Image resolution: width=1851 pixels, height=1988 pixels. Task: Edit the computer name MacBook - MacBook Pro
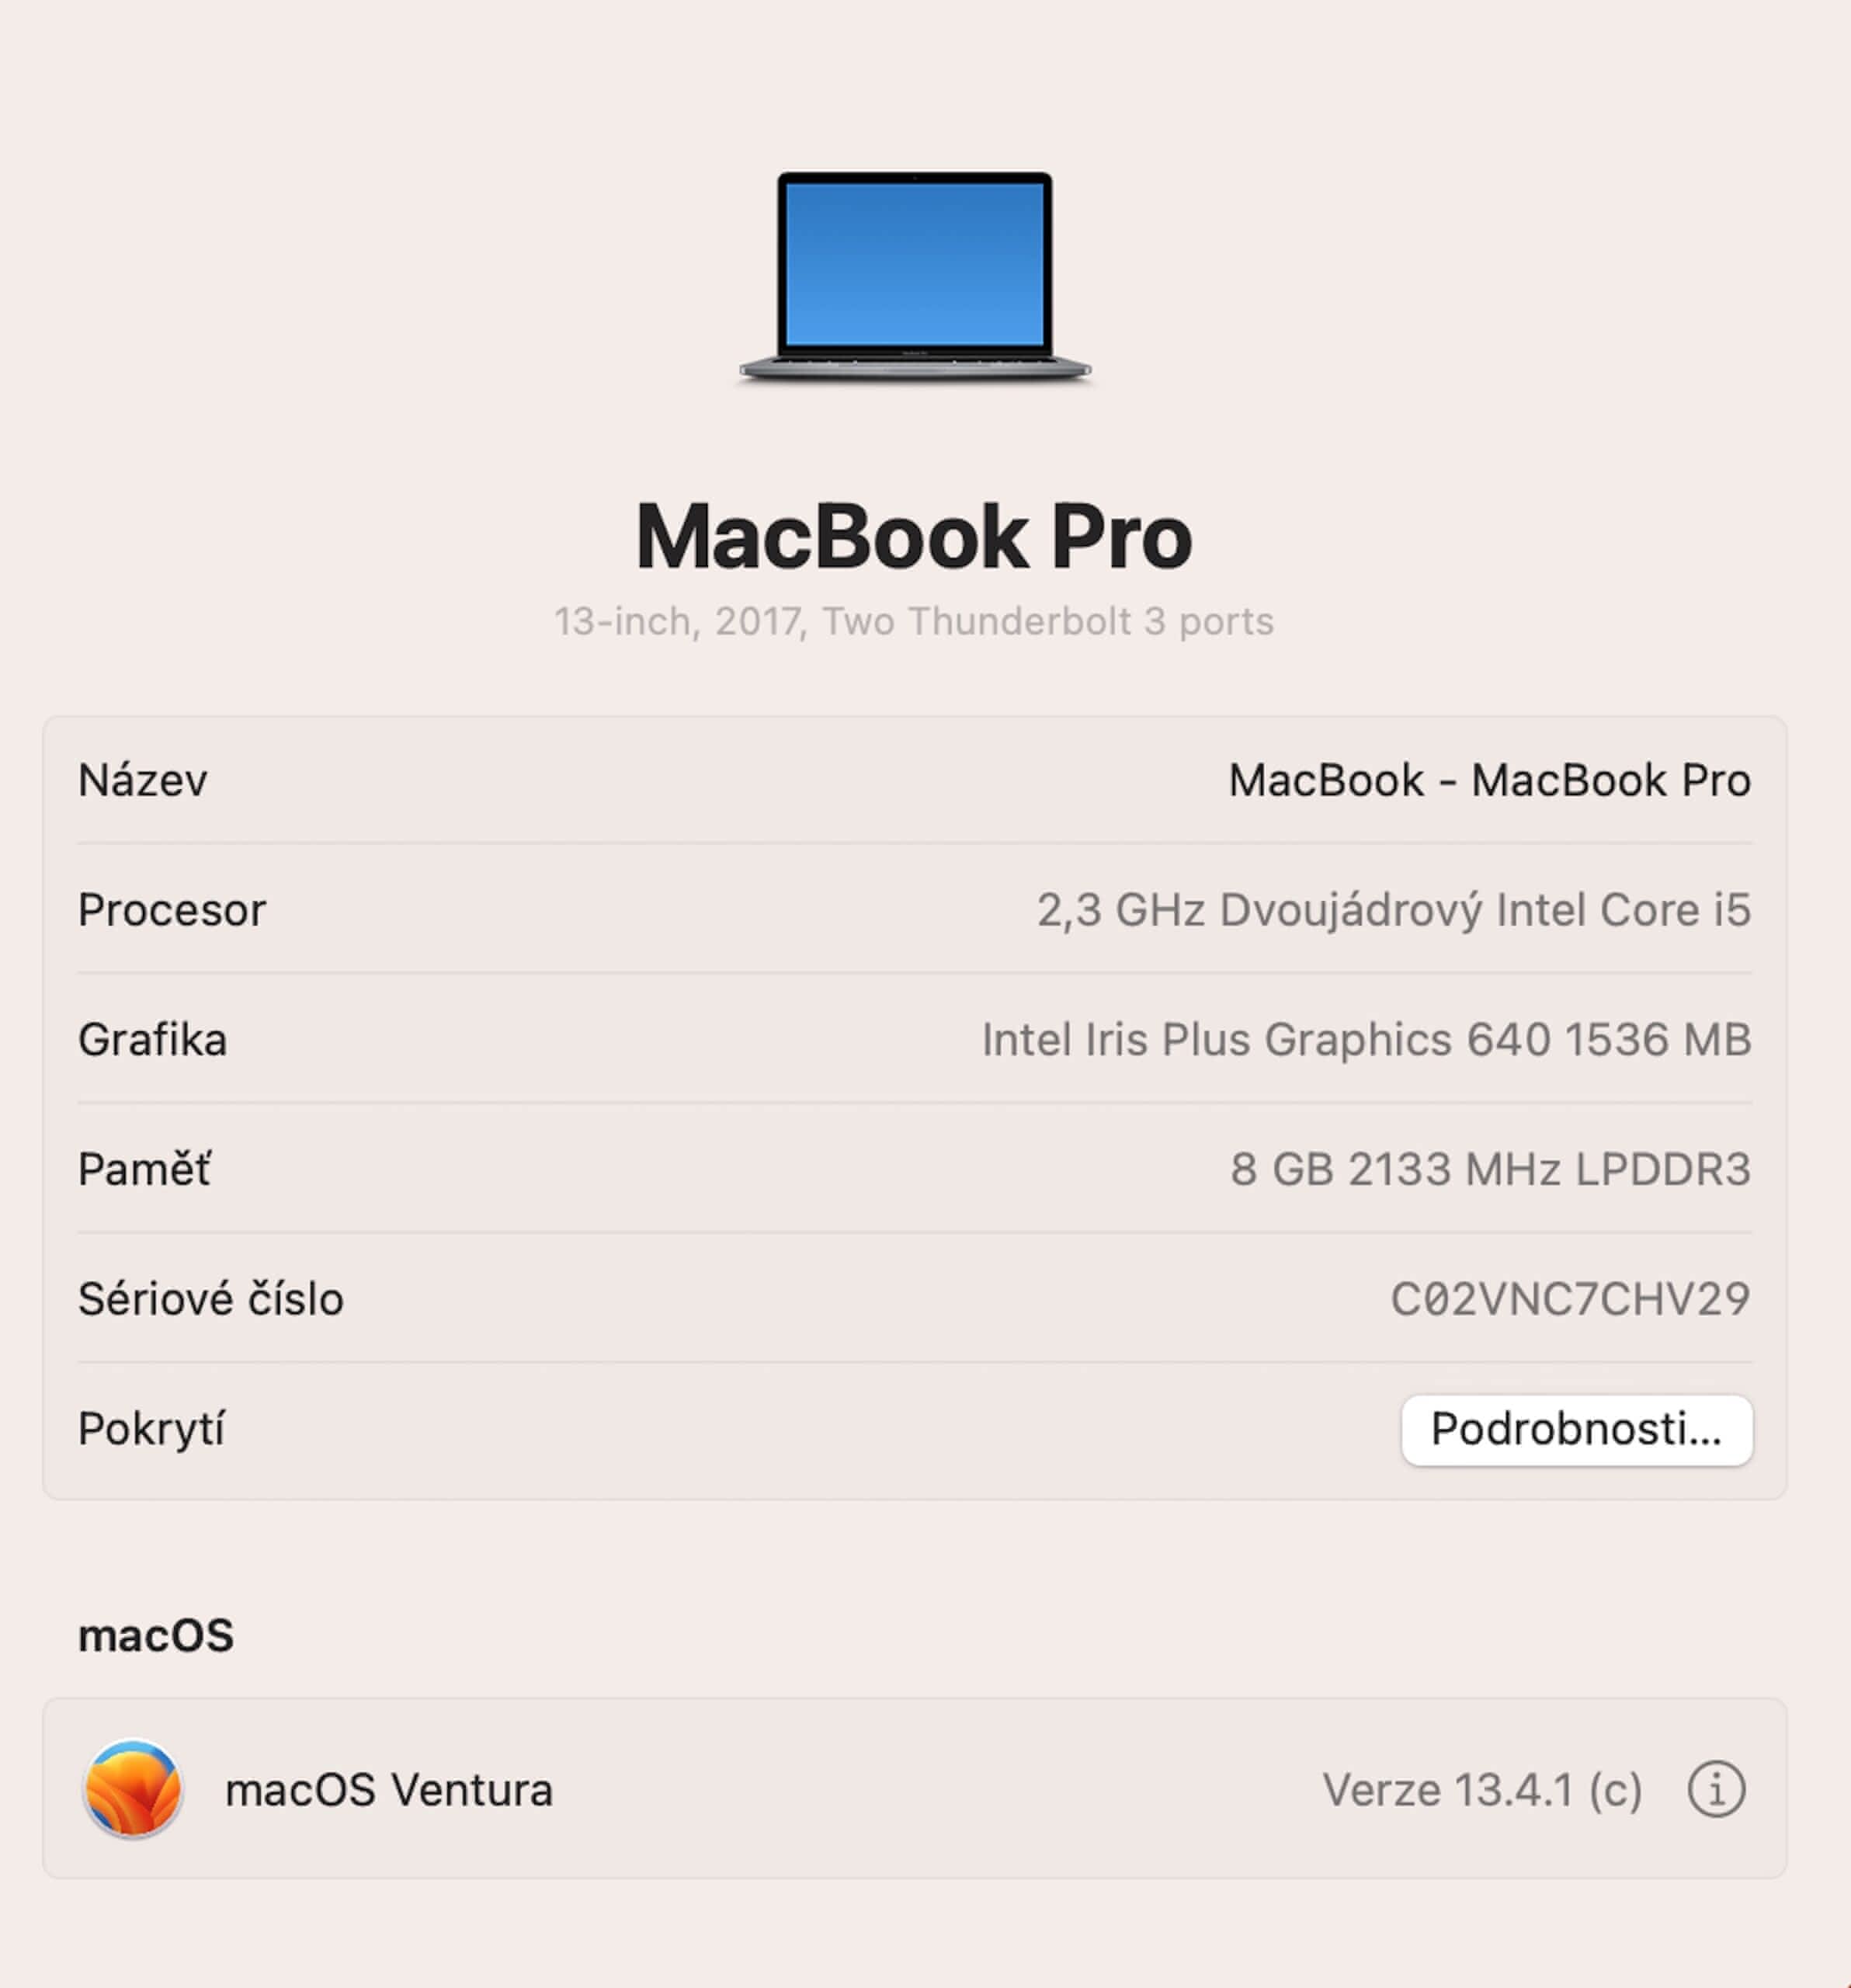tap(1489, 780)
